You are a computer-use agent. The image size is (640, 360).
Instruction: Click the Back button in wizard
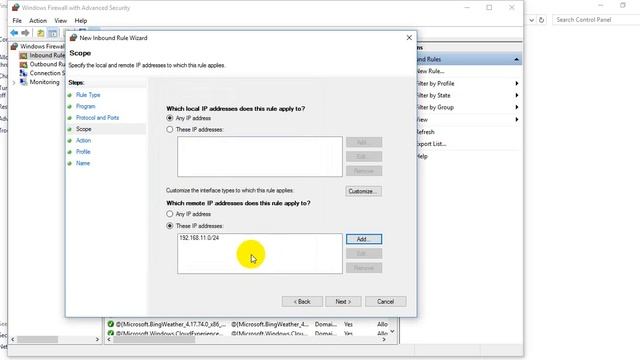point(302,302)
